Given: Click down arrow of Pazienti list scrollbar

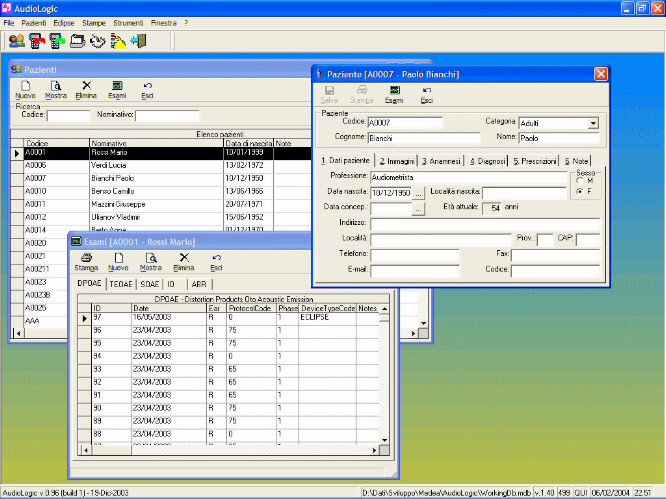Looking at the screenshot, I should [x=423, y=324].
